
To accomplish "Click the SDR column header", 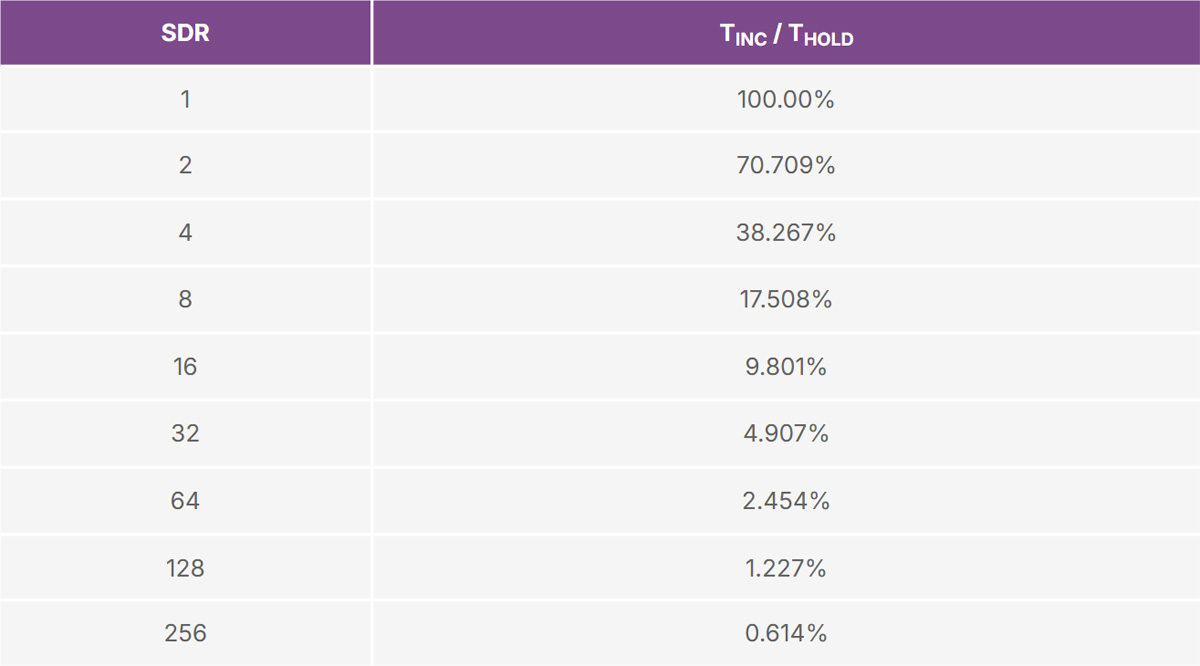I will pyautogui.click(x=185, y=33).
